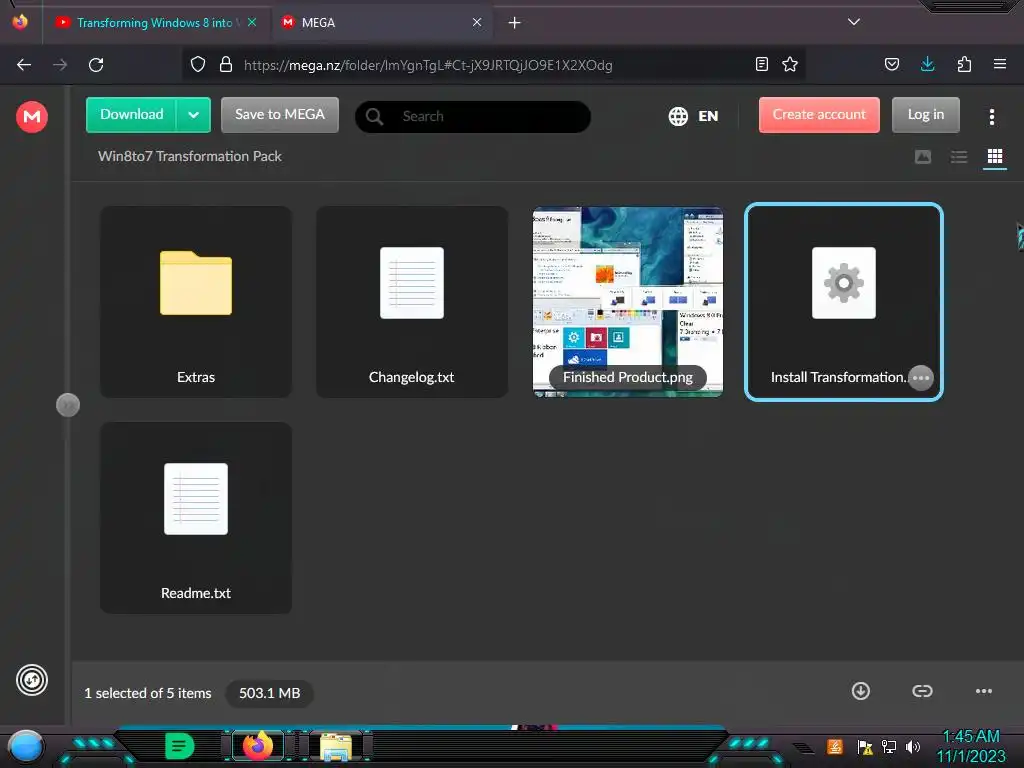Image resolution: width=1024 pixels, height=768 pixels.
Task: Close the MEGA tab
Action: [477, 22]
